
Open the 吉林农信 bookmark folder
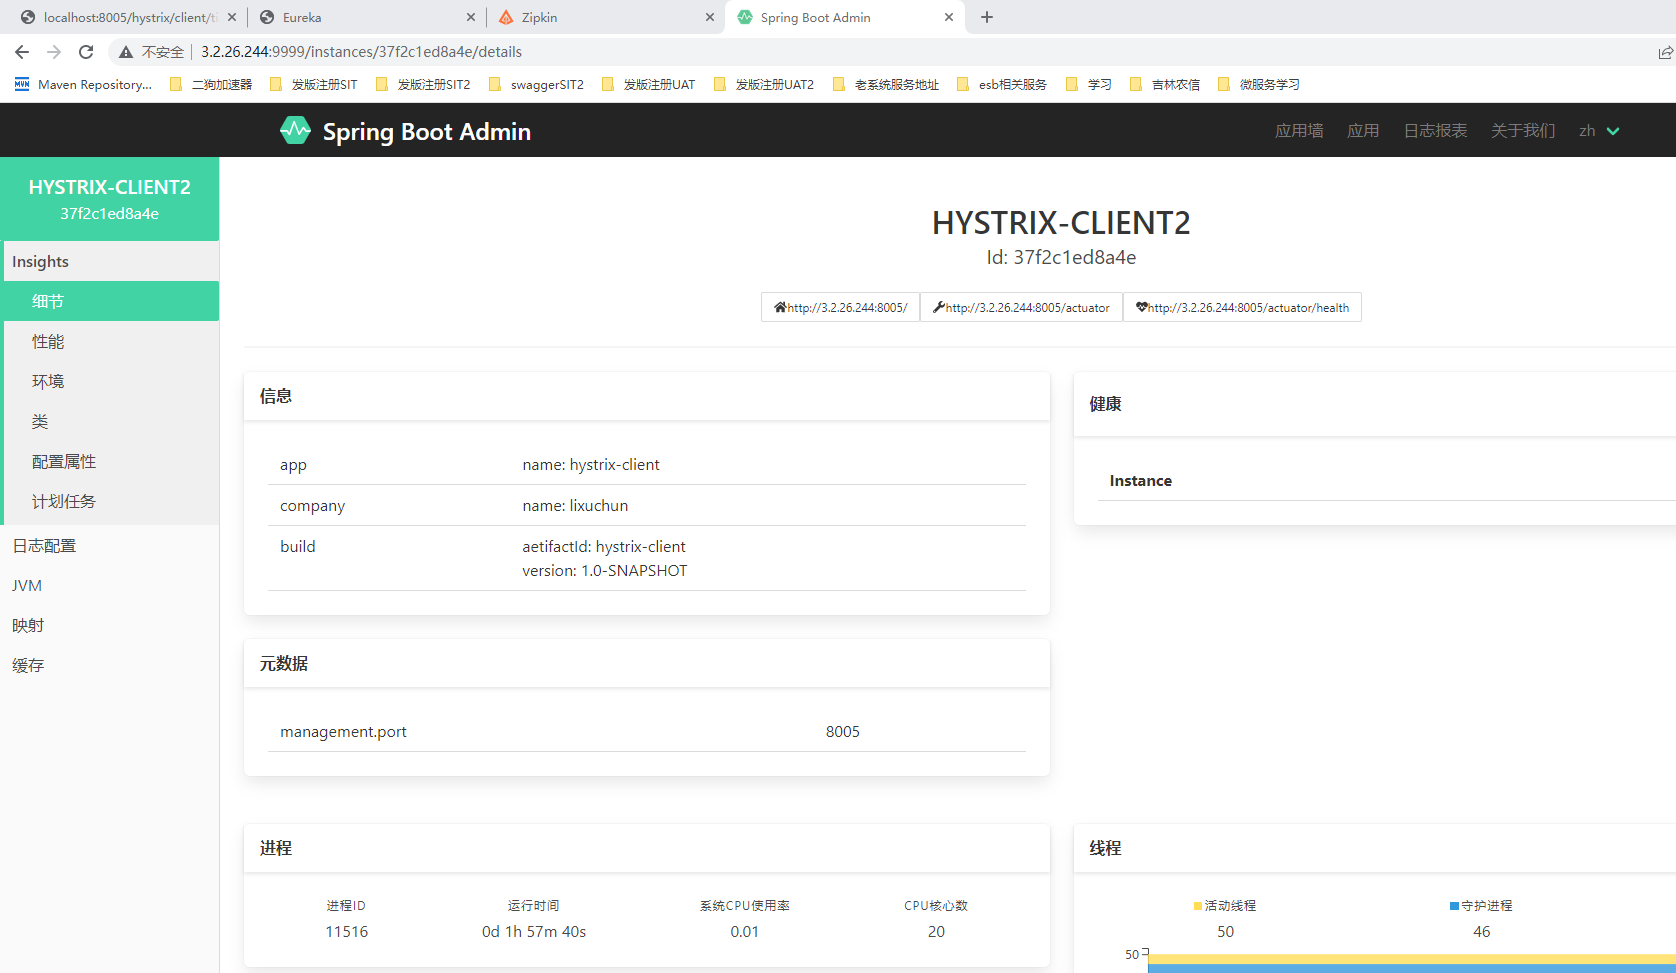click(1165, 85)
